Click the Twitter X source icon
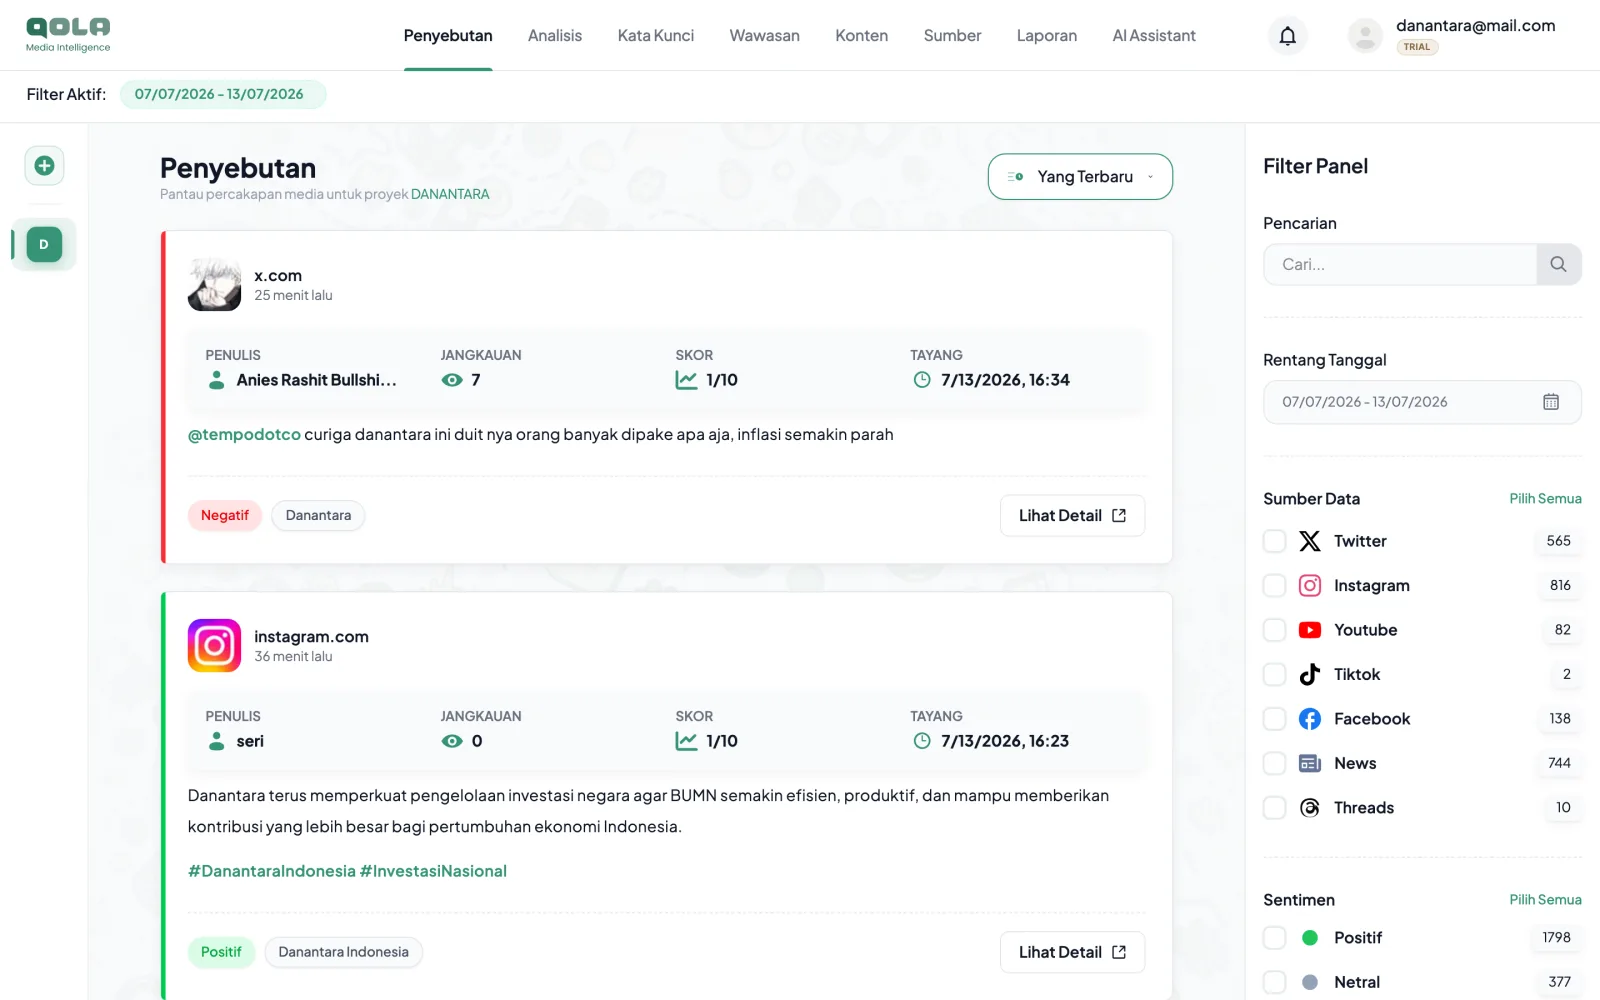The height and width of the screenshot is (1000, 1600). [1310, 541]
